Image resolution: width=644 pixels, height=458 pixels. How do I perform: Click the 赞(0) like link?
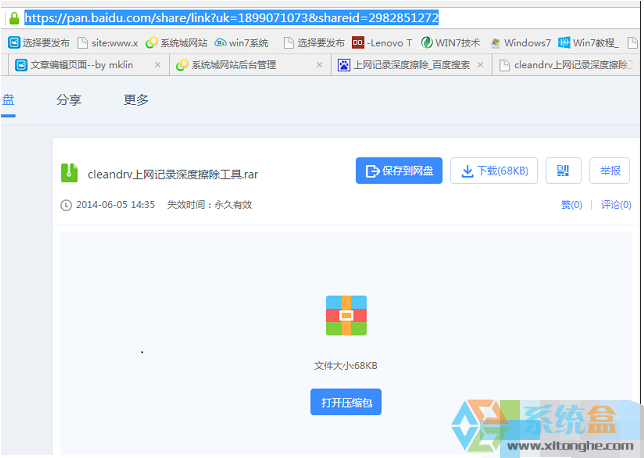[x=572, y=205]
